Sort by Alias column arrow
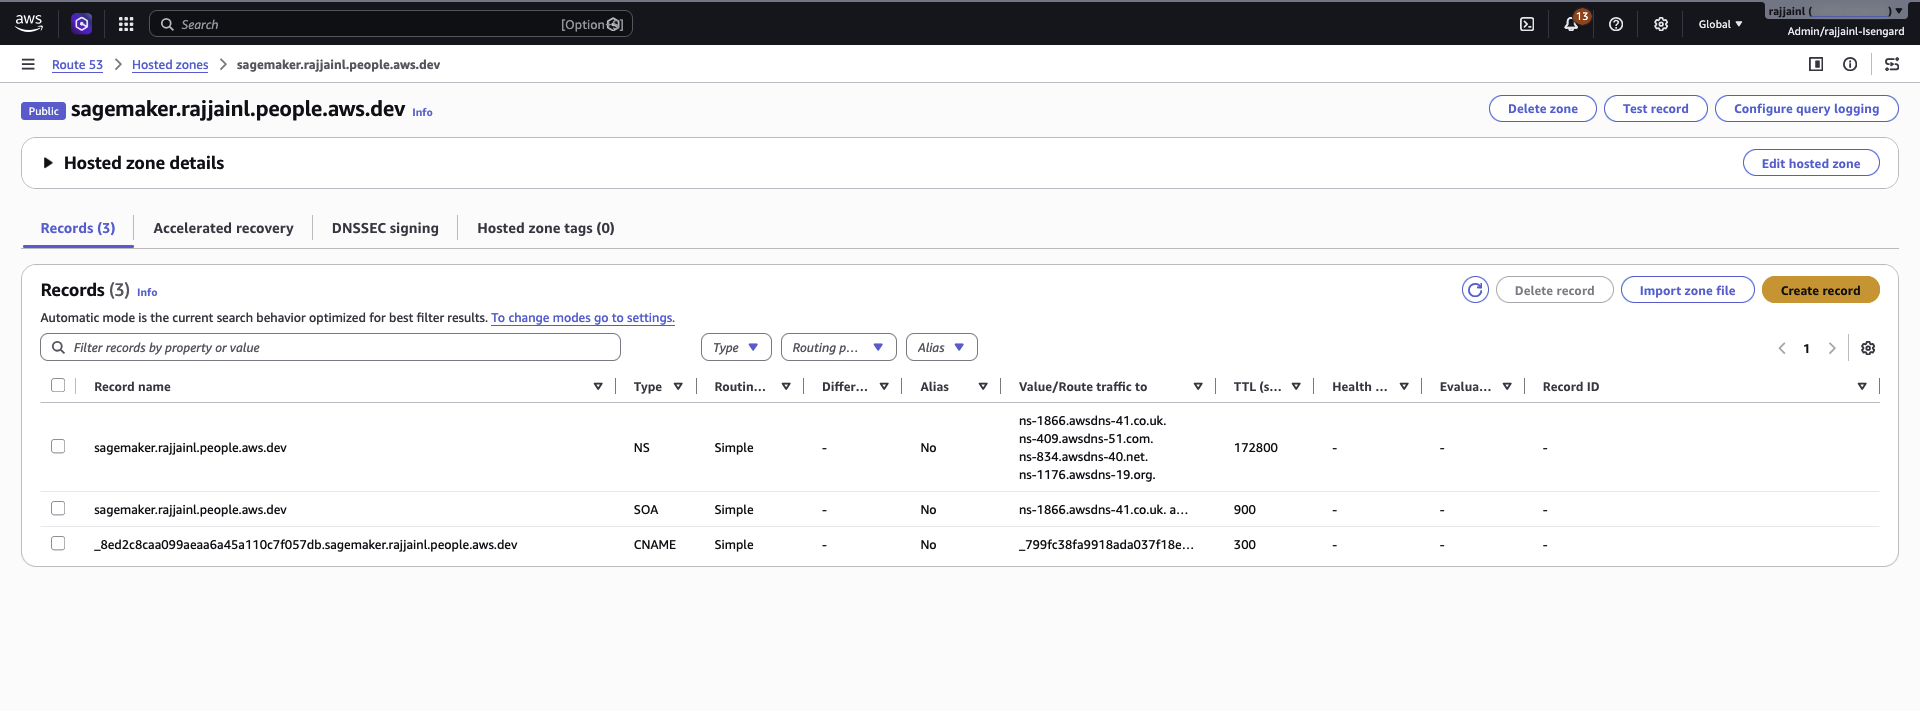Screen dimensions: 1920x711 [983, 386]
